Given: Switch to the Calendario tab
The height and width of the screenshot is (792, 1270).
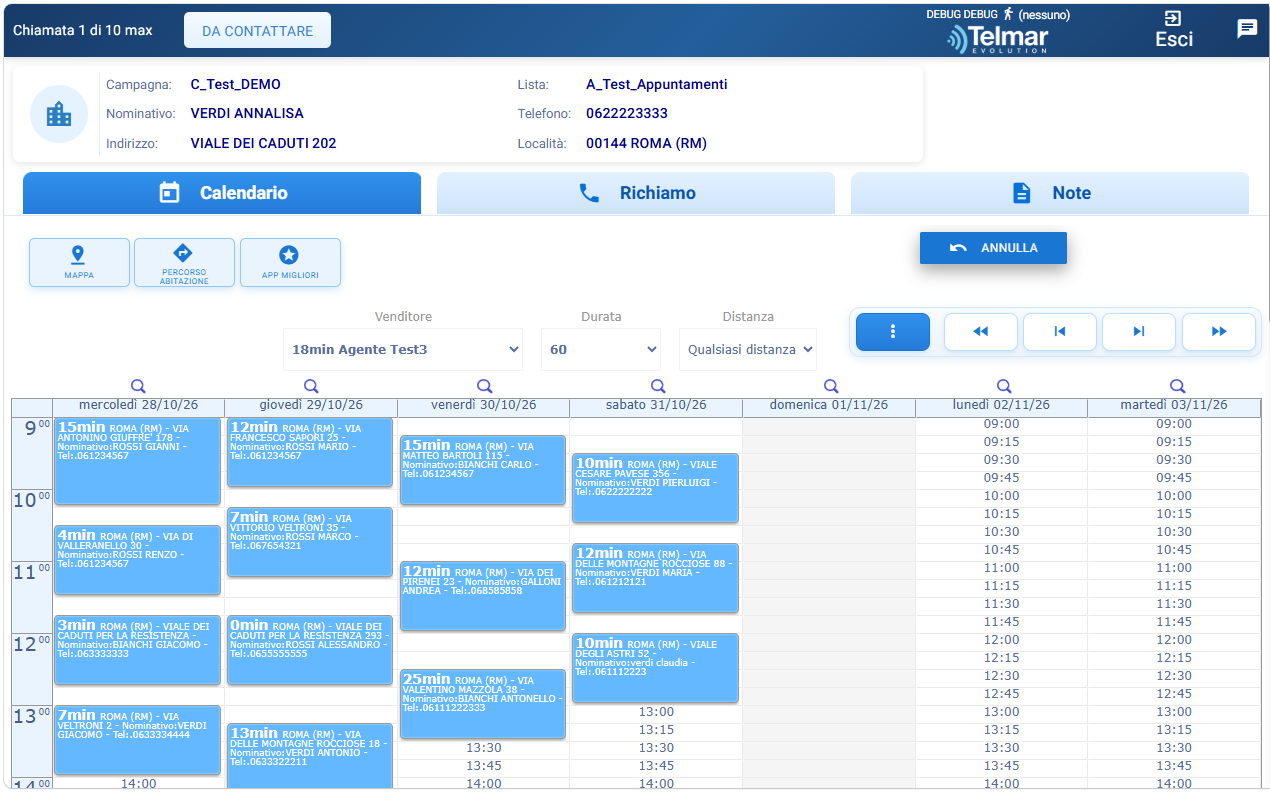Looking at the screenshot, I should tap(222, 193).
